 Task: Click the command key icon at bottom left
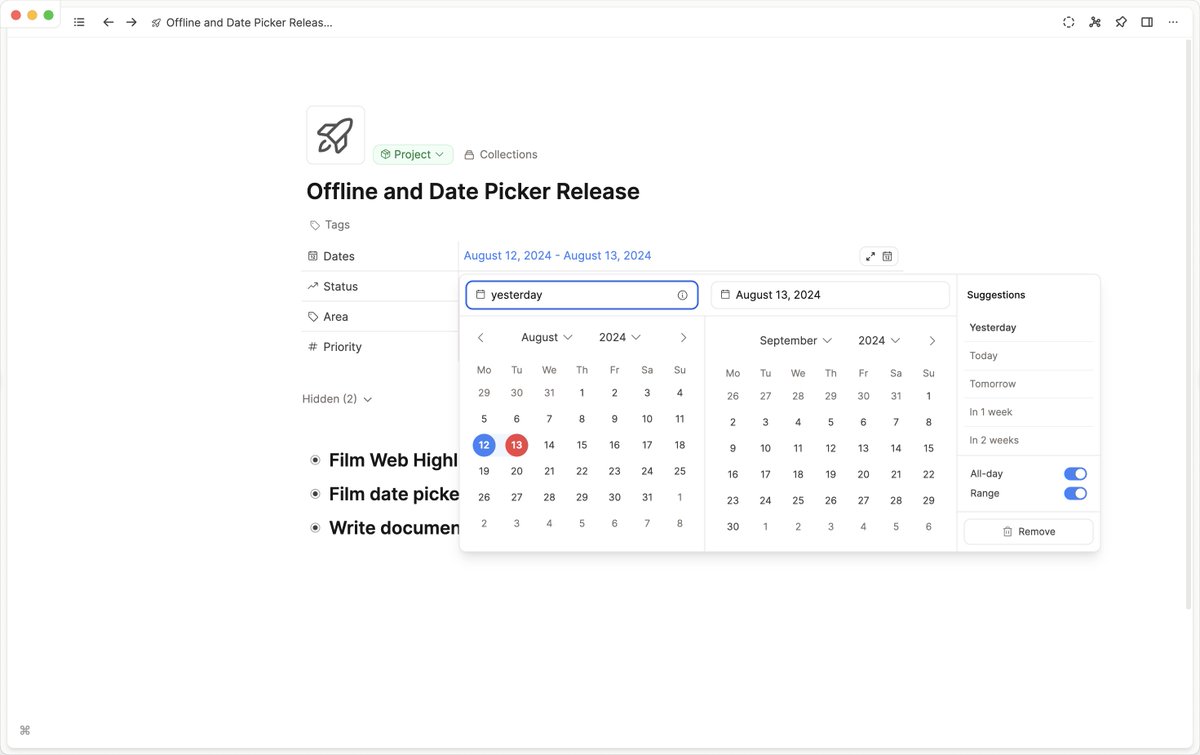tap(25, 730)
